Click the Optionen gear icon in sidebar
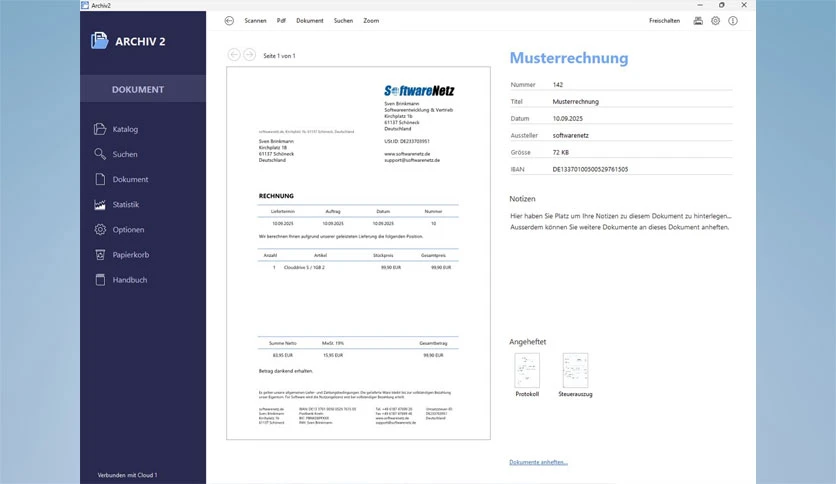Screen dimensions: 836x484 (100, 229)
